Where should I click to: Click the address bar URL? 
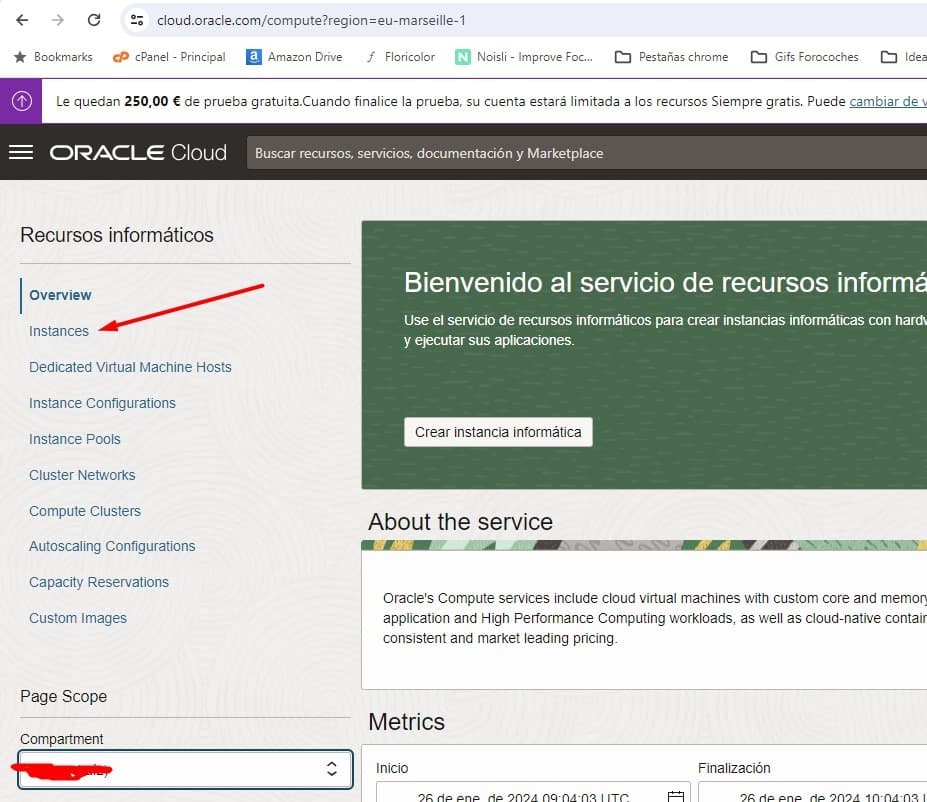pos(311,20)
